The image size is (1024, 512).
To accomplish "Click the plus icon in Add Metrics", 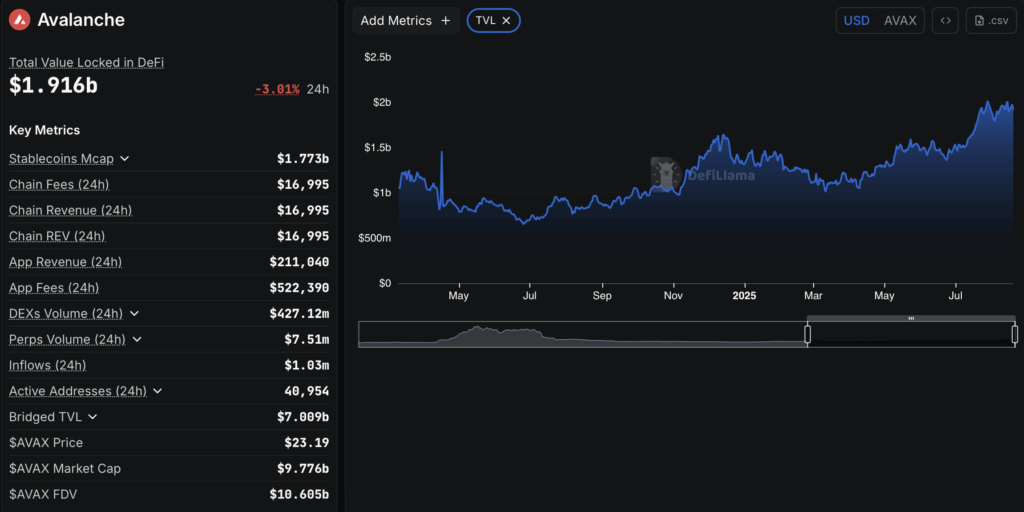I will tap(446, 20).
